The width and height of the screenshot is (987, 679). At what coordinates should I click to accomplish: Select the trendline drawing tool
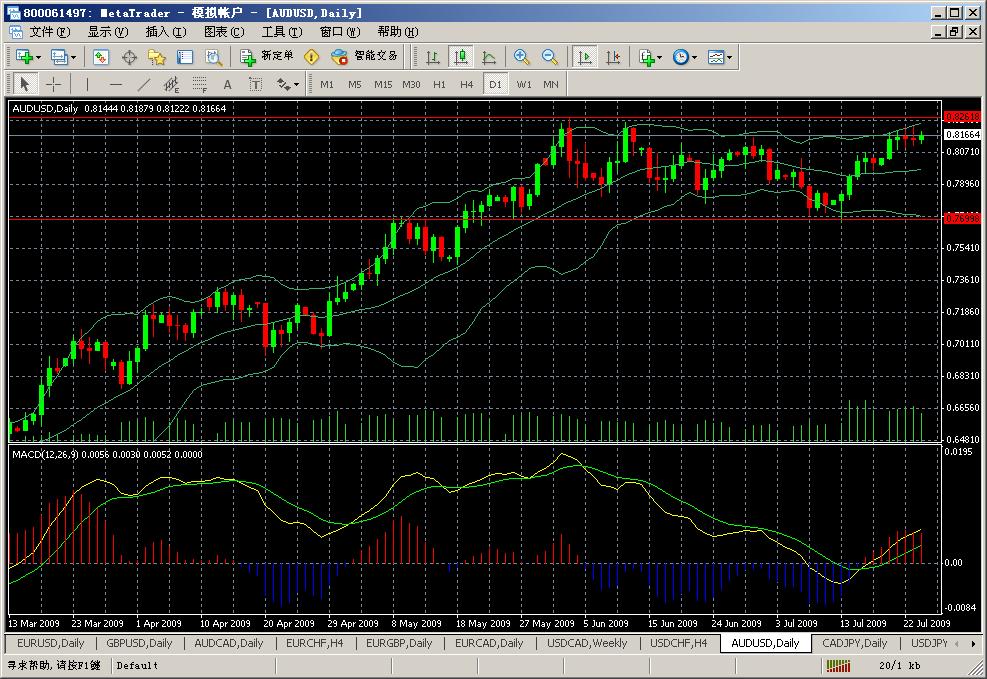pos(143,84)
